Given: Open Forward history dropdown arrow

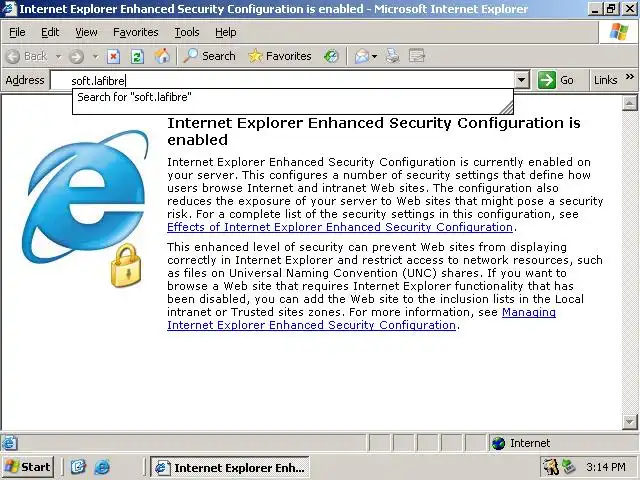Looking at the screenshot, I should (x=96, y=57).
